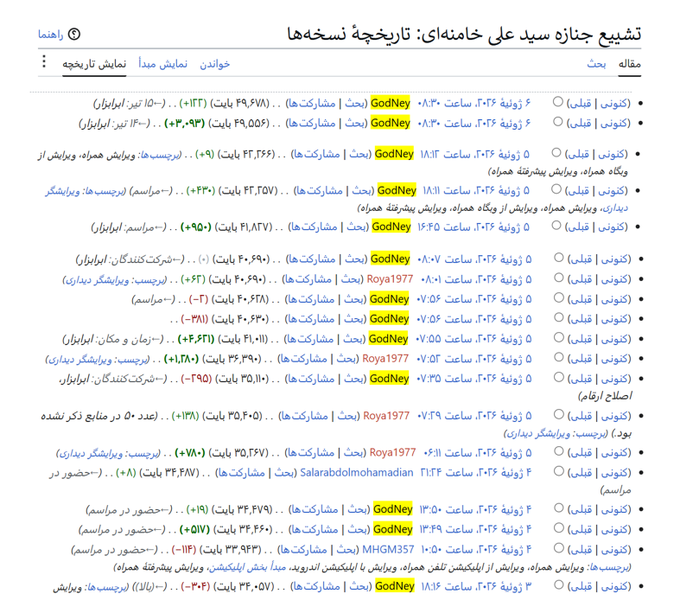680x613 pixels.
Task: Open the نمایش مبدأ (view source) tab
Action: [163, 64]
